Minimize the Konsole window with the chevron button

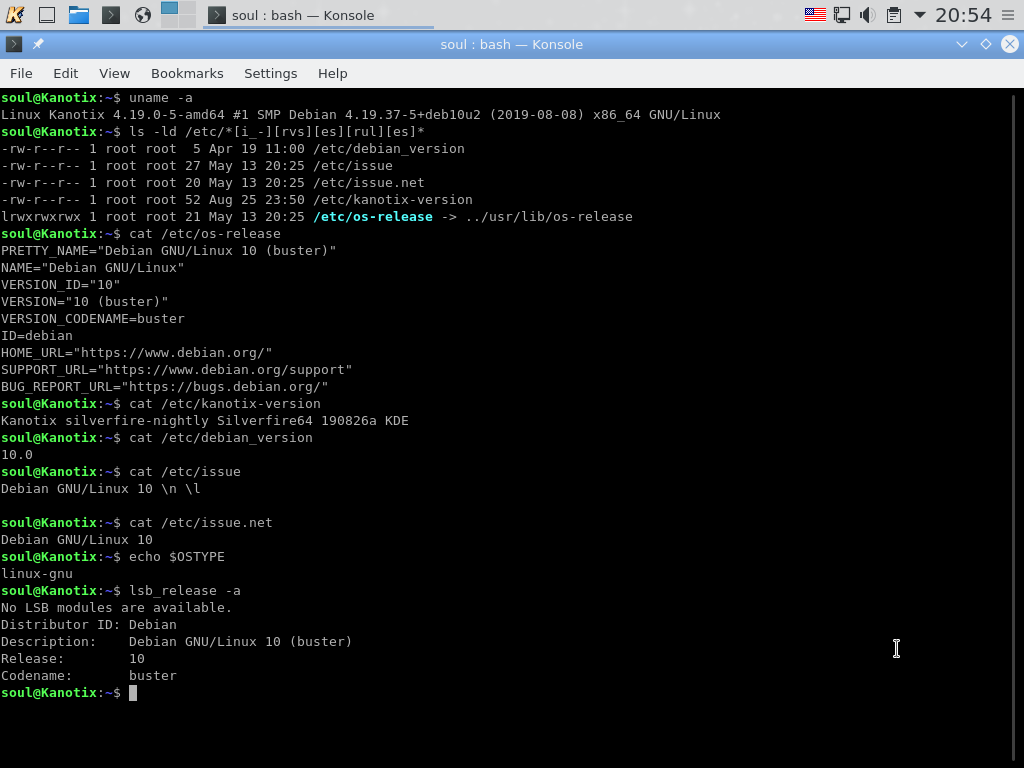tap(961, 44)
